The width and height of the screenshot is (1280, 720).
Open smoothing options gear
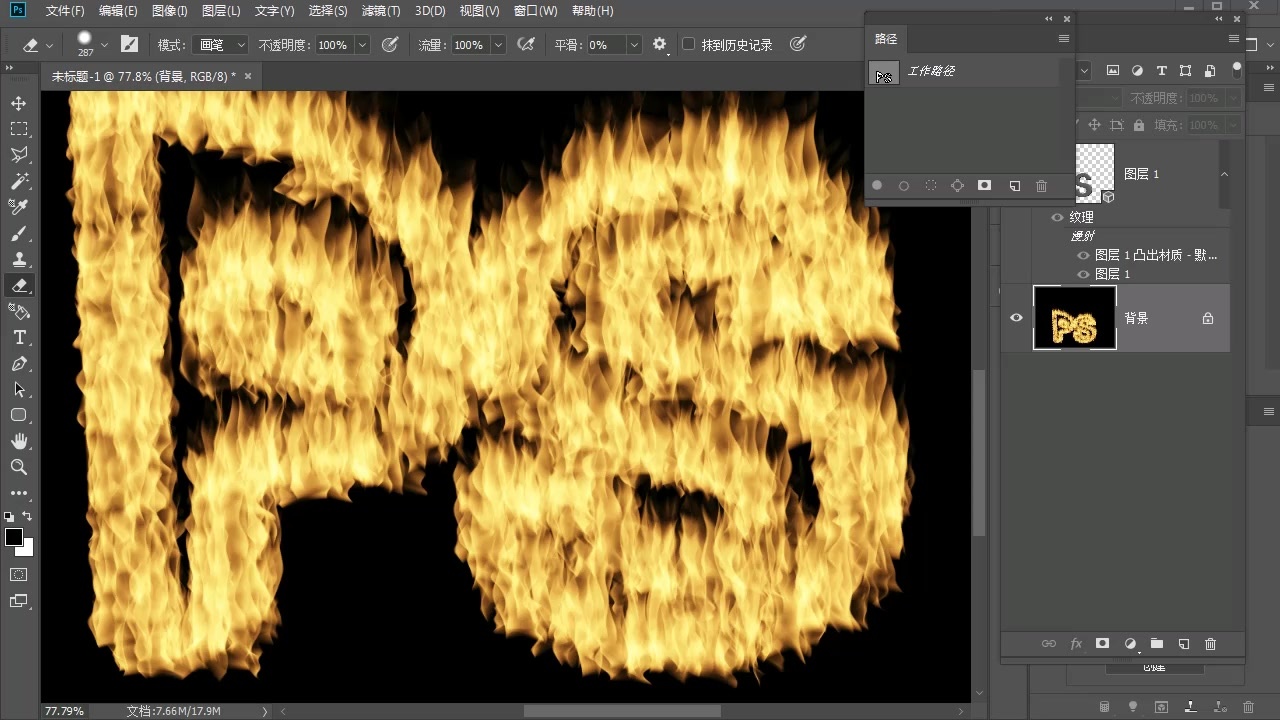[659, 44]
